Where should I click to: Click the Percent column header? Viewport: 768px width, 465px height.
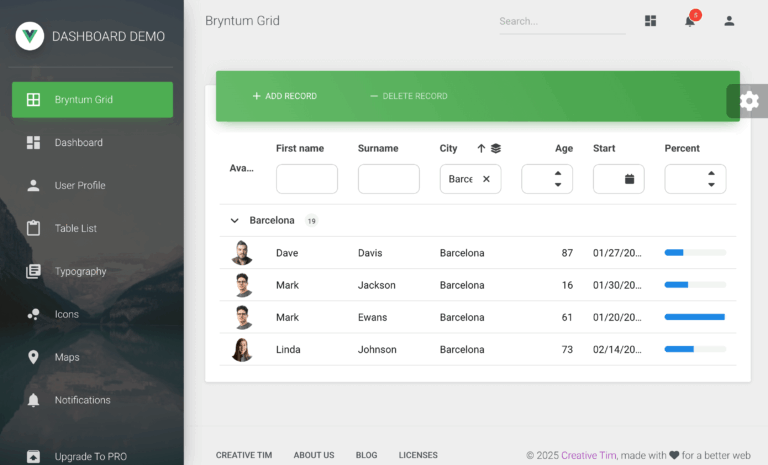tap(682, 148)
